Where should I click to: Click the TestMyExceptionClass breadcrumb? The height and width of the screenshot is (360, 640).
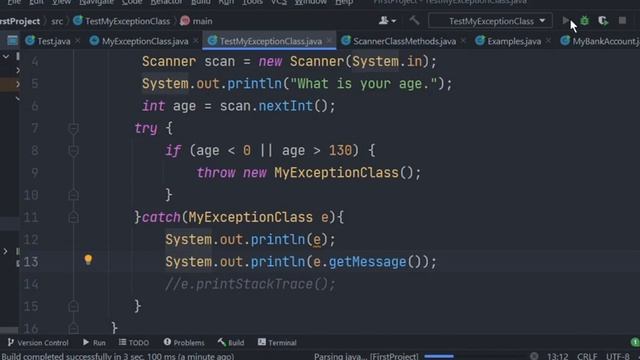point(122,21)
